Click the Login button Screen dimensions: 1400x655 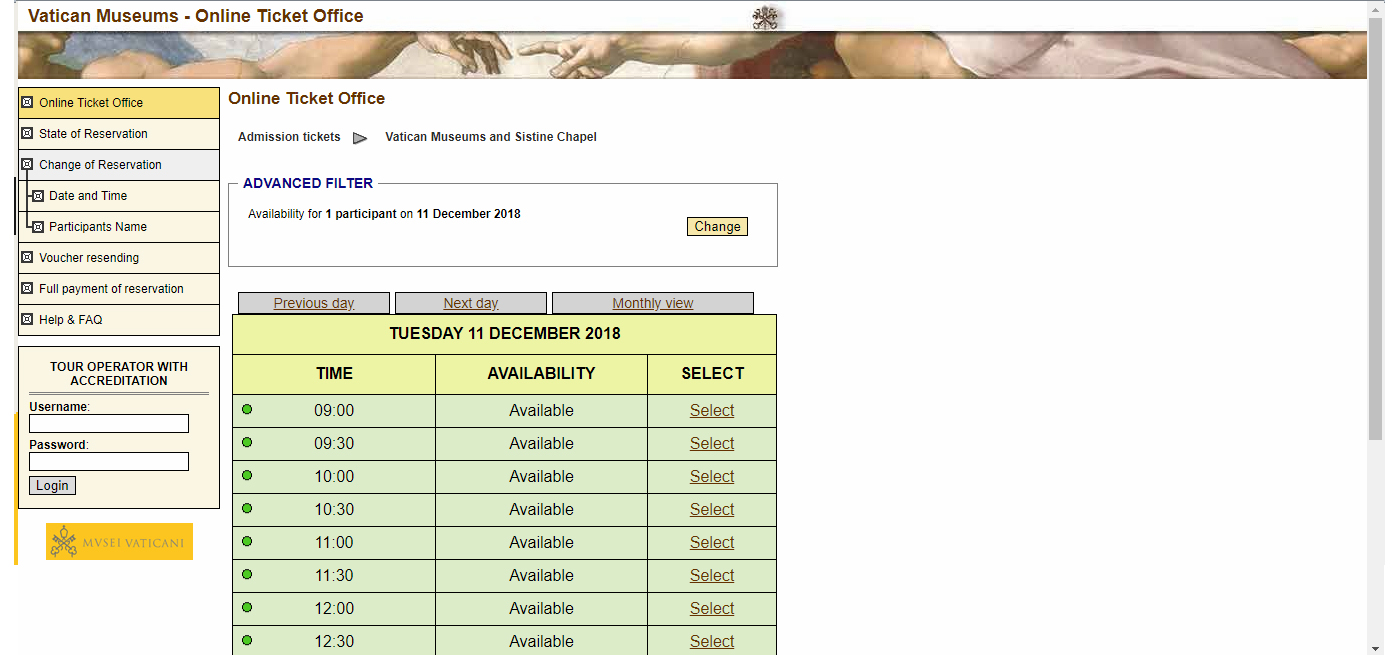pos(52,486)
